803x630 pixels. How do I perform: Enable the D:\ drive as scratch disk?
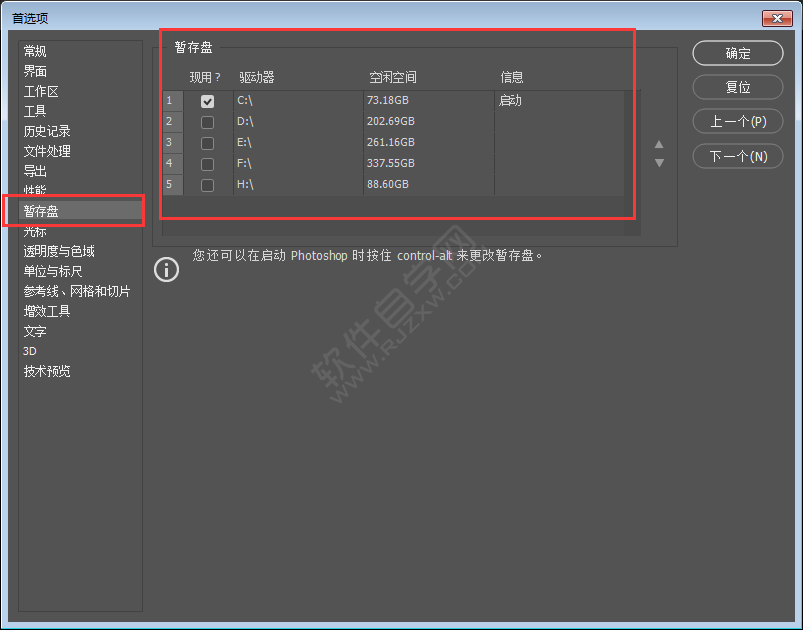click(207, 121)
